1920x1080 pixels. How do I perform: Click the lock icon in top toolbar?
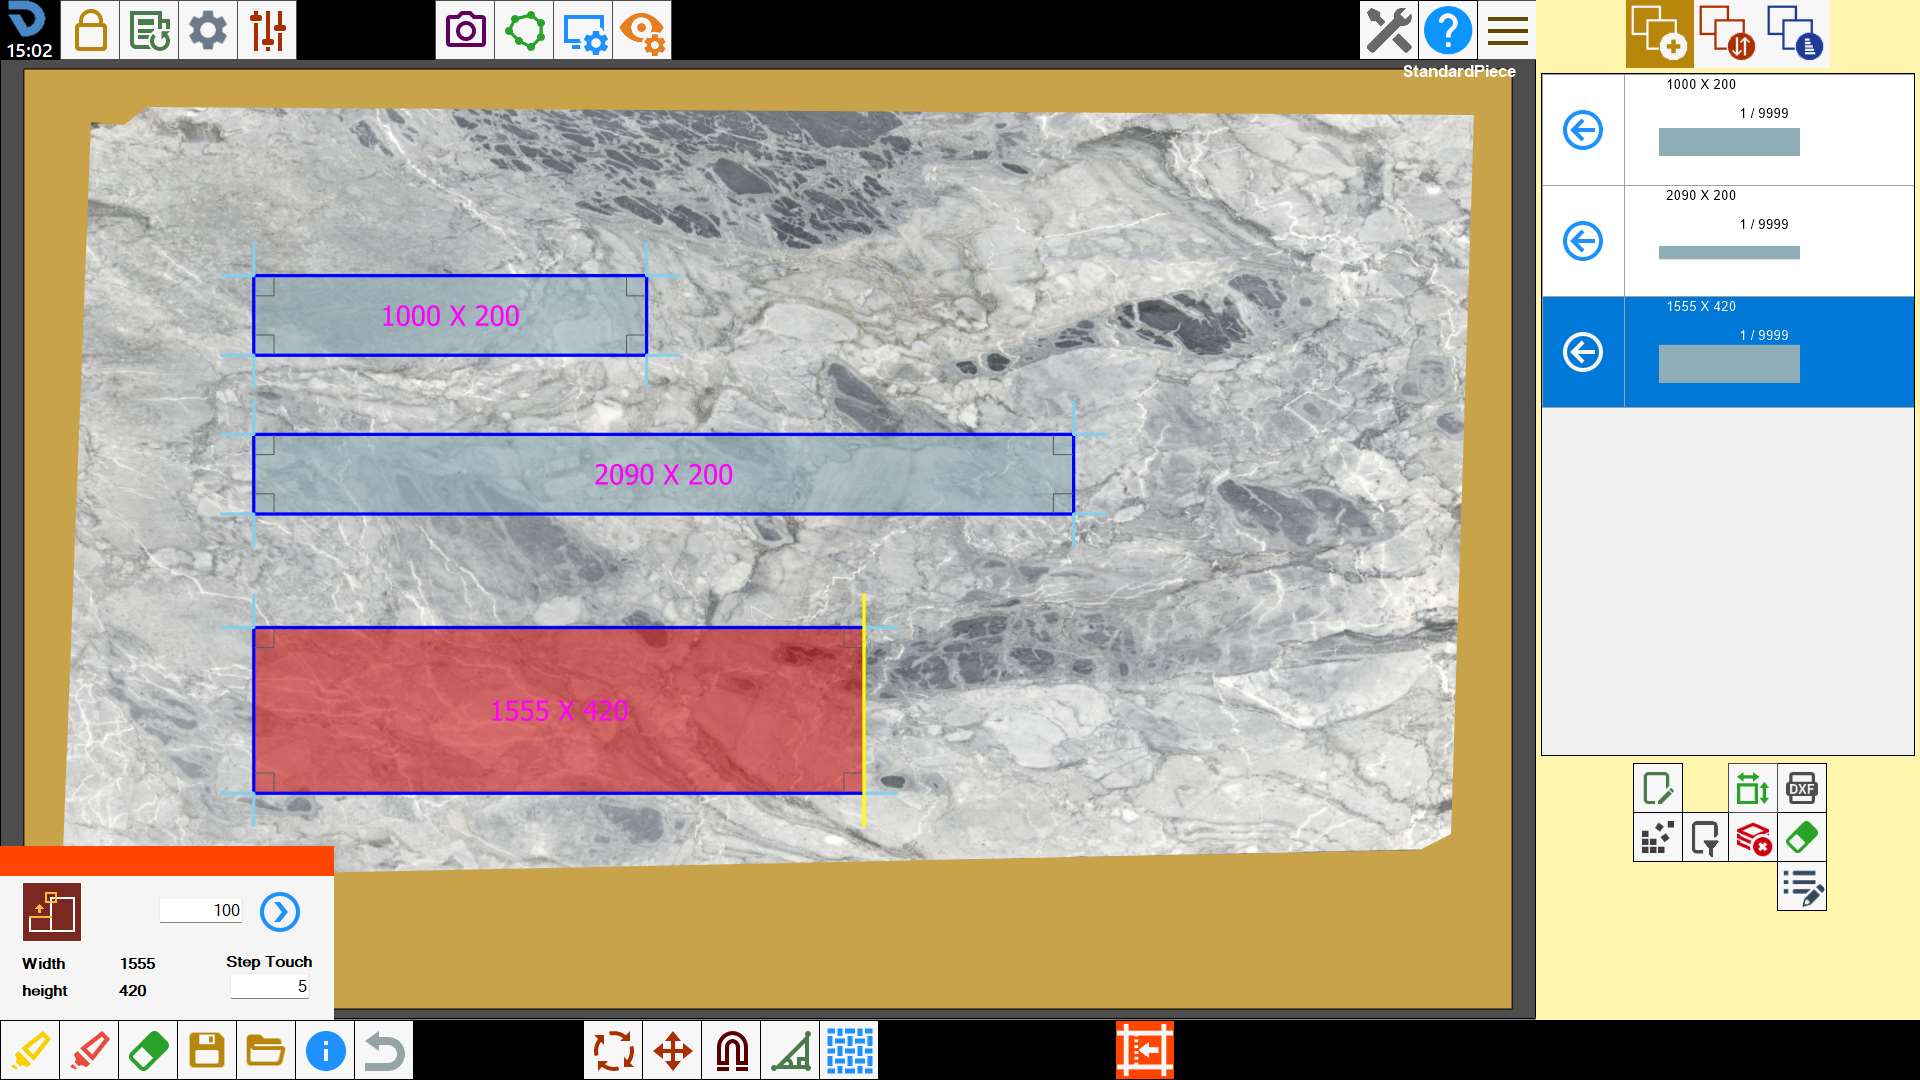(90, 30)
